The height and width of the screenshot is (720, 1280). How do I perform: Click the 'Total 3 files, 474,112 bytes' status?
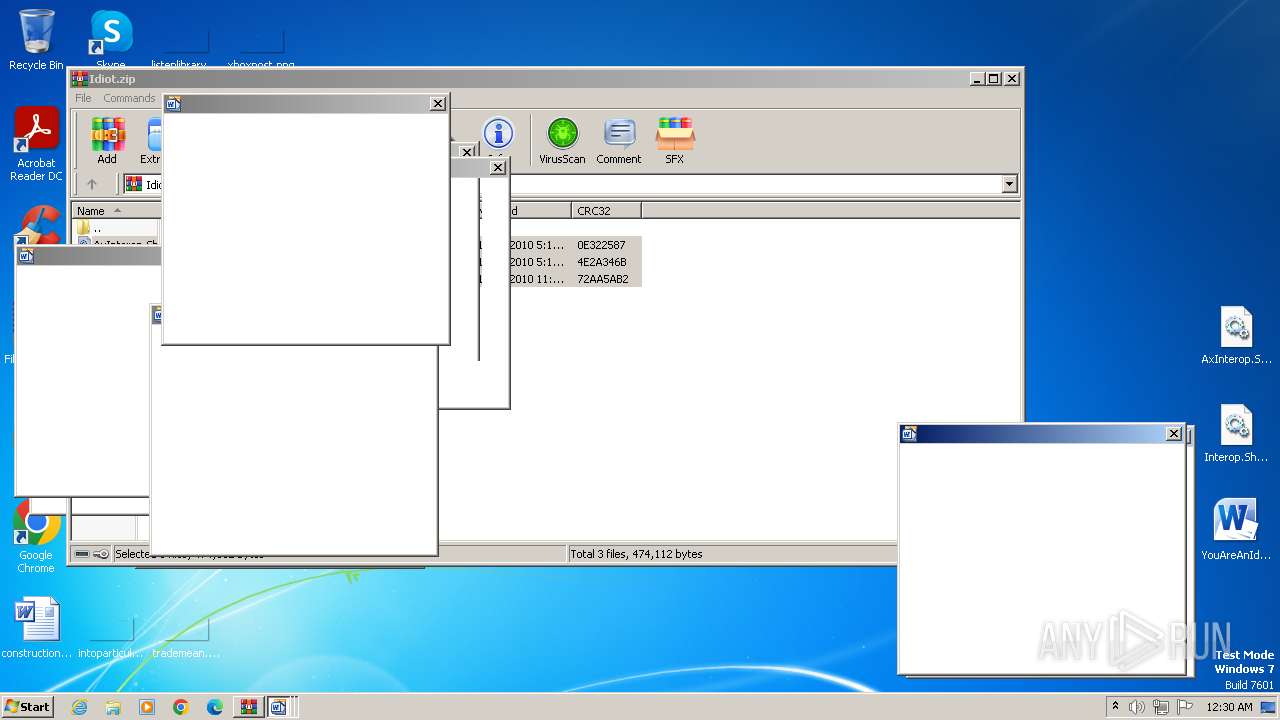[637, 554]
